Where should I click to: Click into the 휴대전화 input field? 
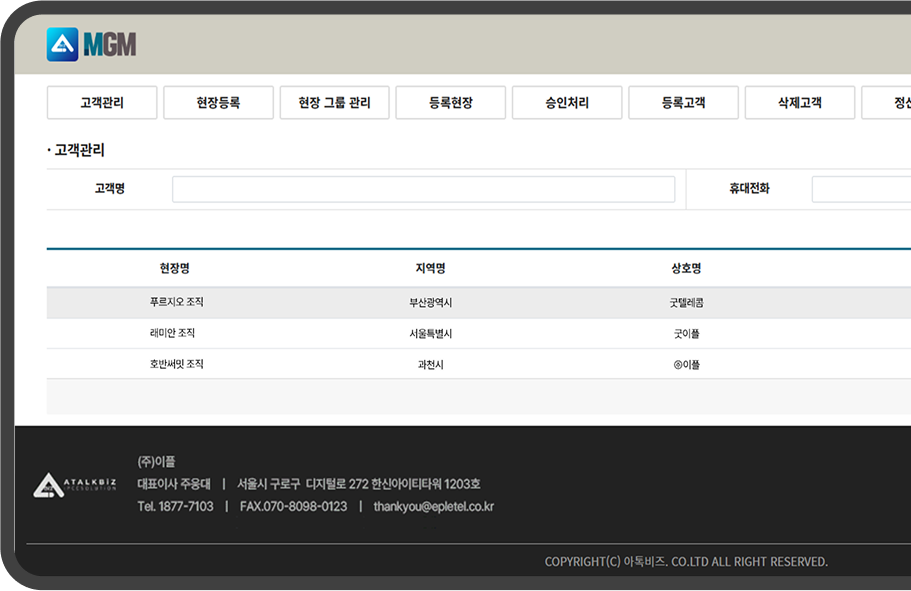(x=860, y=189)
